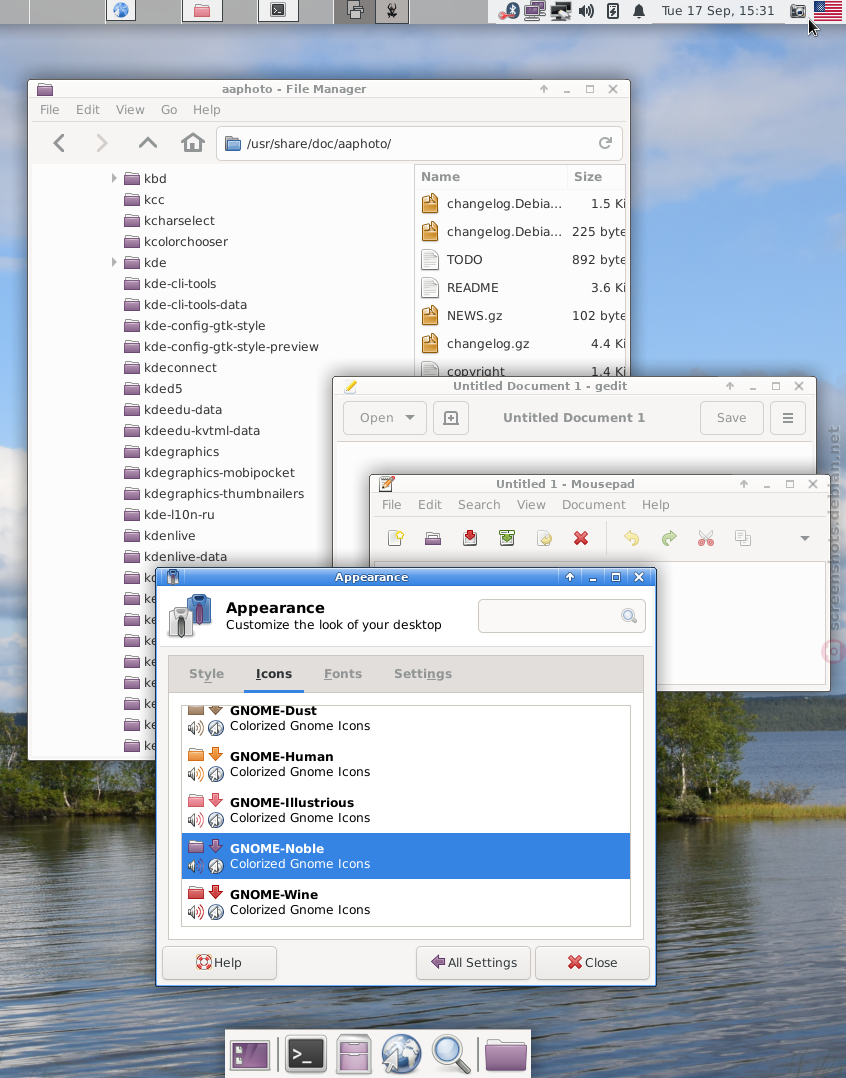Click the US flag keyboard layout
This screenshot has width=846, height=1078.
click(828, 11)
